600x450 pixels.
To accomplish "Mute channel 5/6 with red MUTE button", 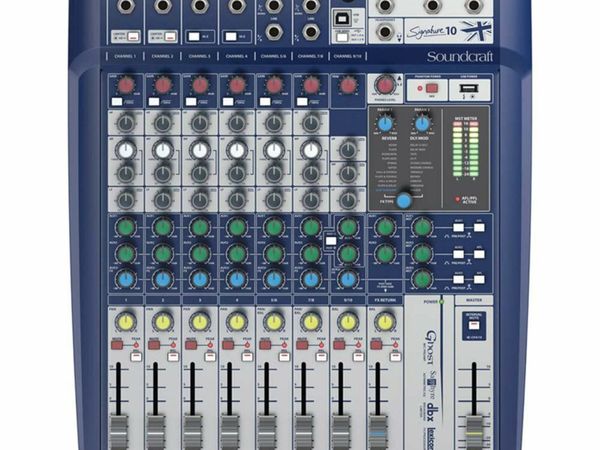I will (x=265, y=345).
